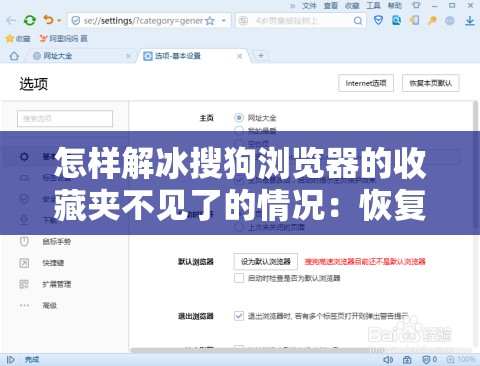Open the 查看 menu
Viewport: 480px width, 366px height.
pos(330,6)
